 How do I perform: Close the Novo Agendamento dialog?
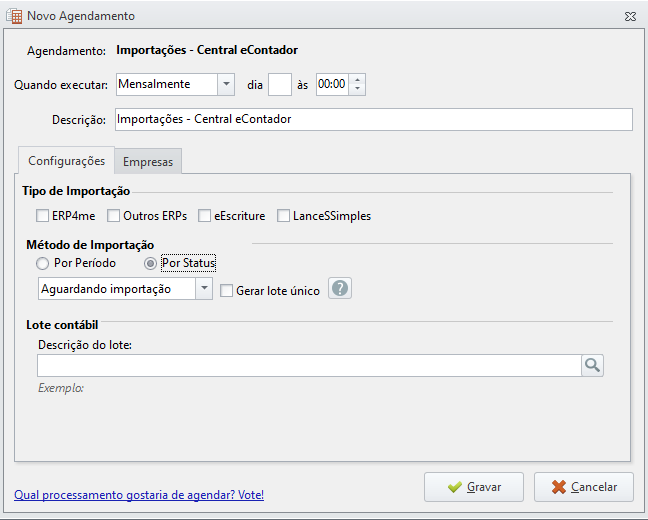point(630,17)
